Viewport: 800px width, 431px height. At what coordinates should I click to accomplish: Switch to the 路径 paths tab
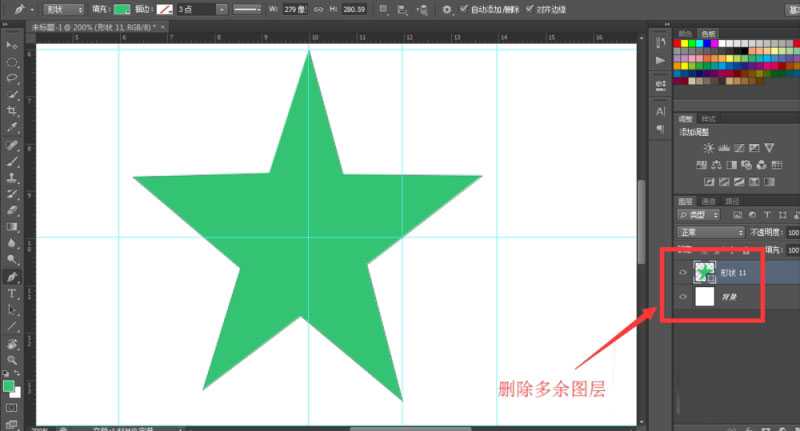click(732, 201)
